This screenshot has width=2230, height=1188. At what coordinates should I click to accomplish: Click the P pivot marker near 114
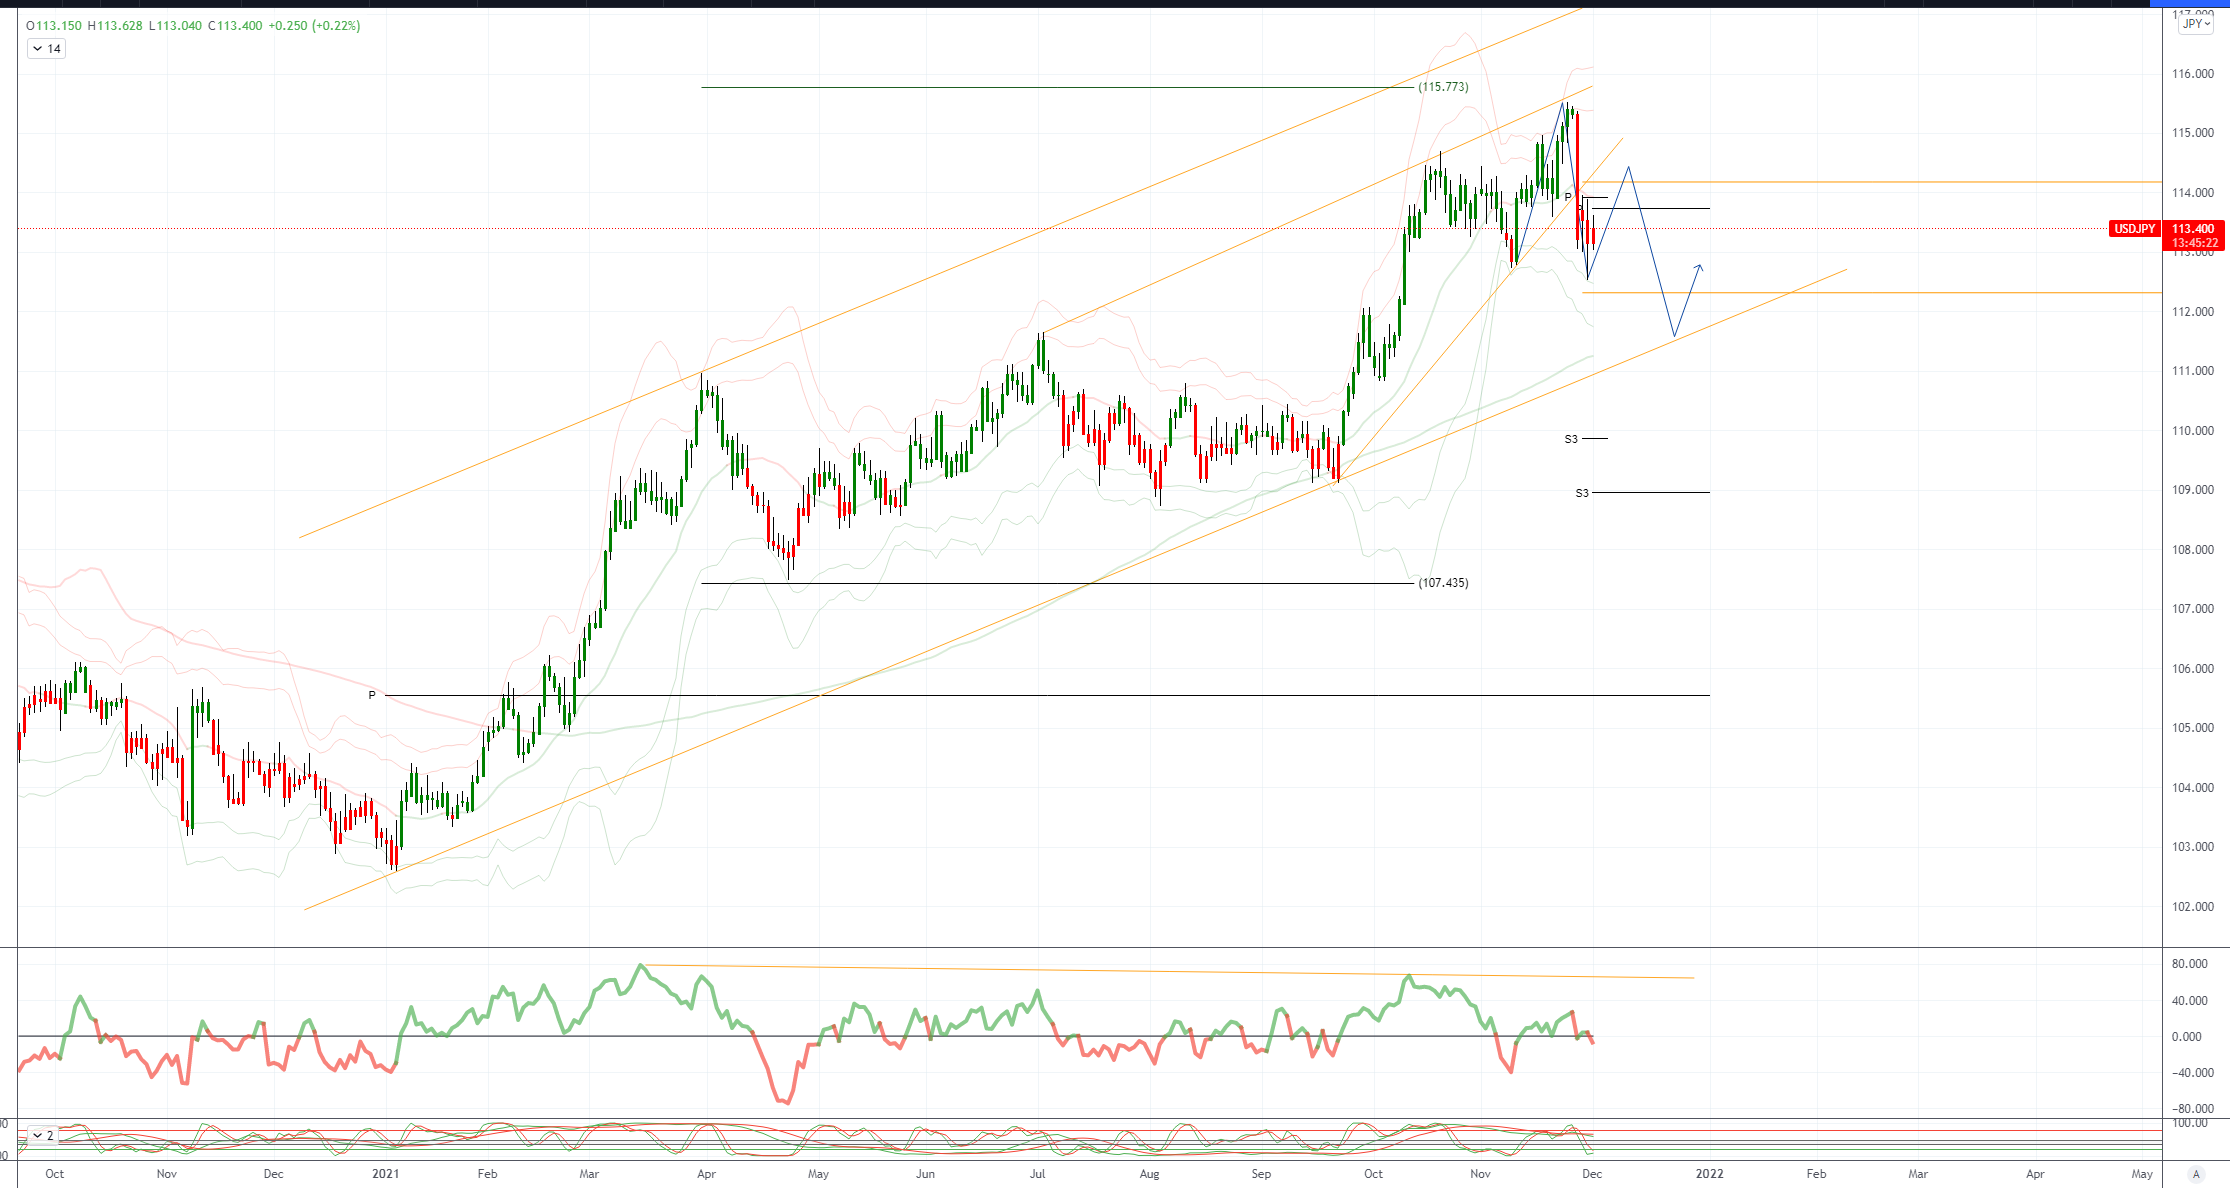click(x=1568, y=196)
